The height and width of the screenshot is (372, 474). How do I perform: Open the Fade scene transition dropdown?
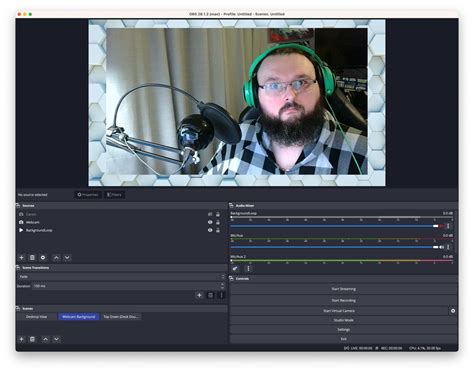point(121,277)
